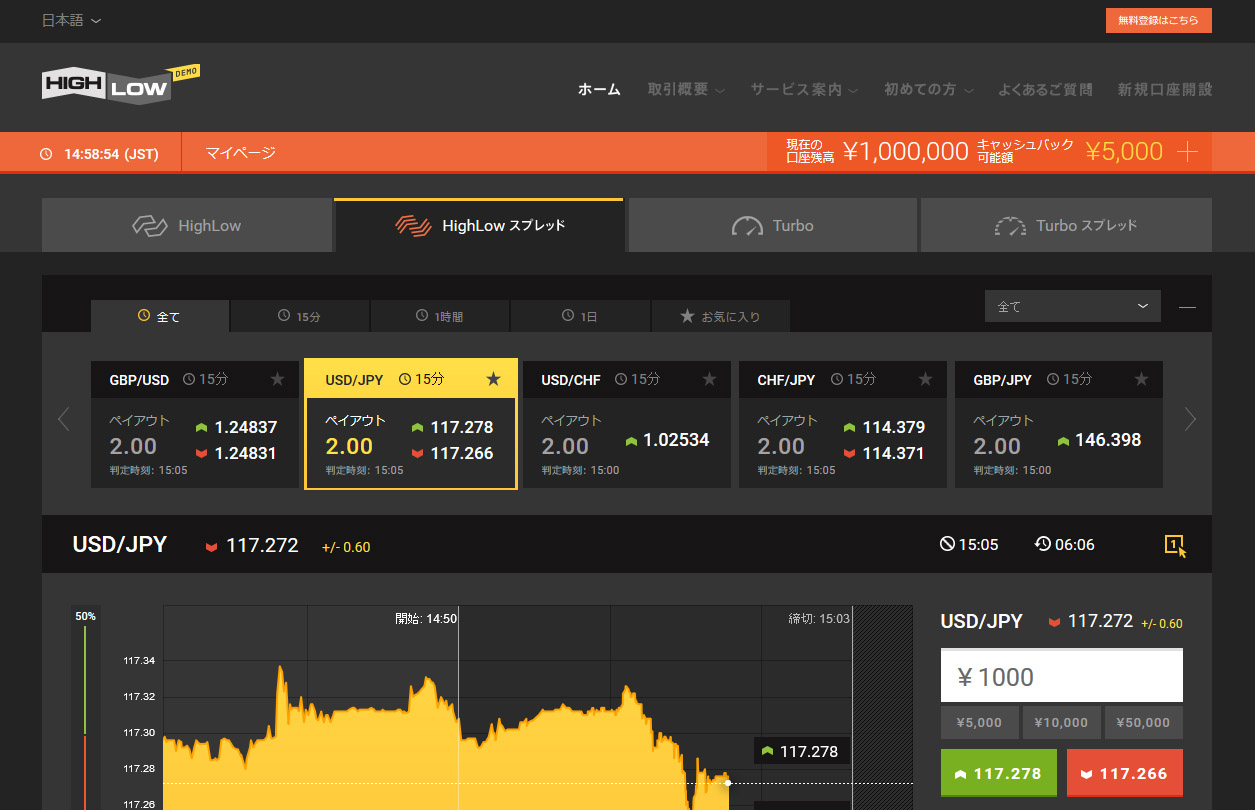Click the 締切: 15:03 chart marker
1255x810 pixels.
coord(819,619)
